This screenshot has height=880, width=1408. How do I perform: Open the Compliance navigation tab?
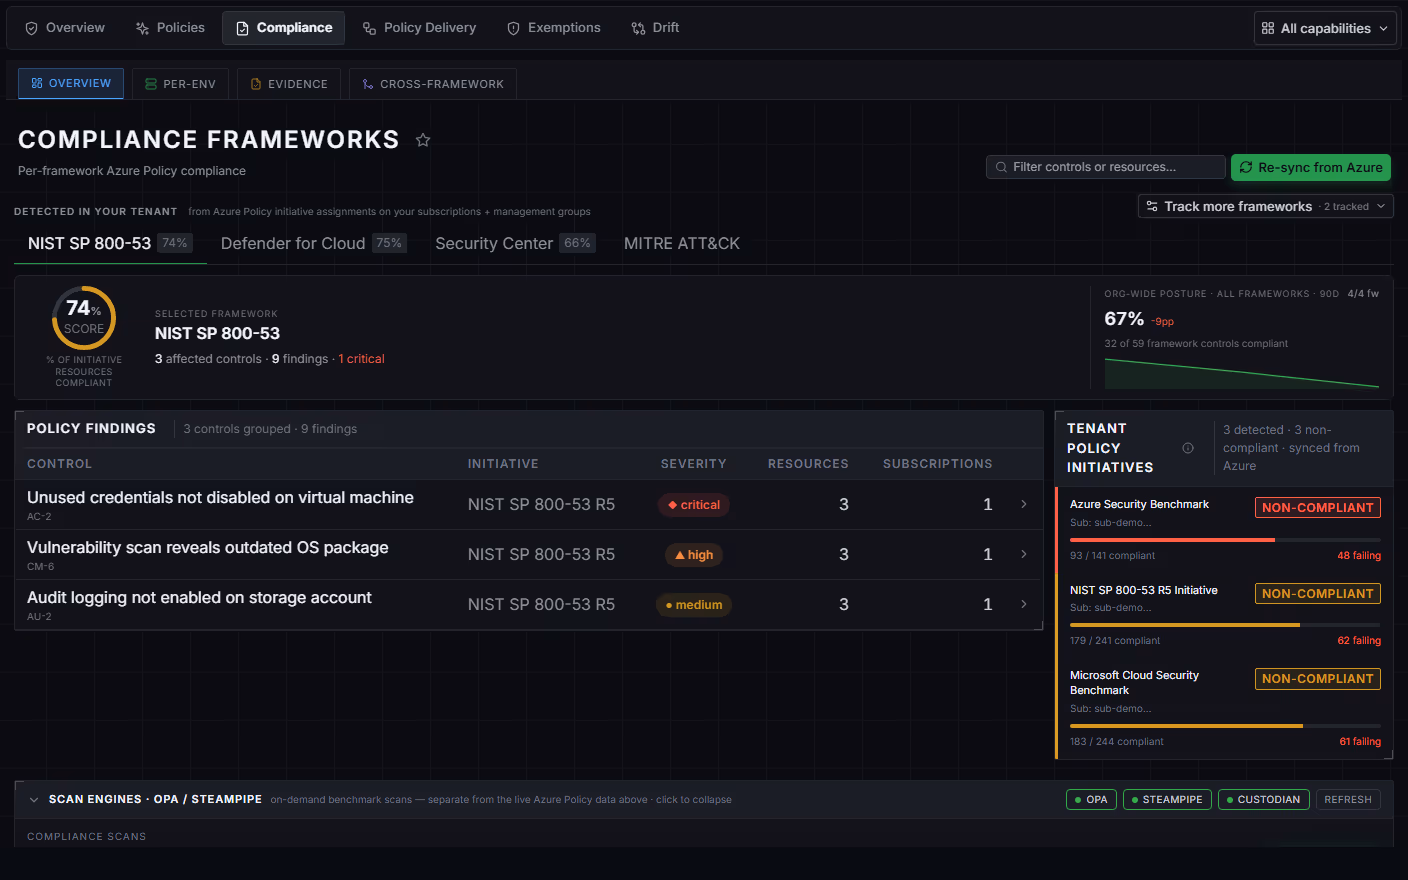click(x=284, y=28)
